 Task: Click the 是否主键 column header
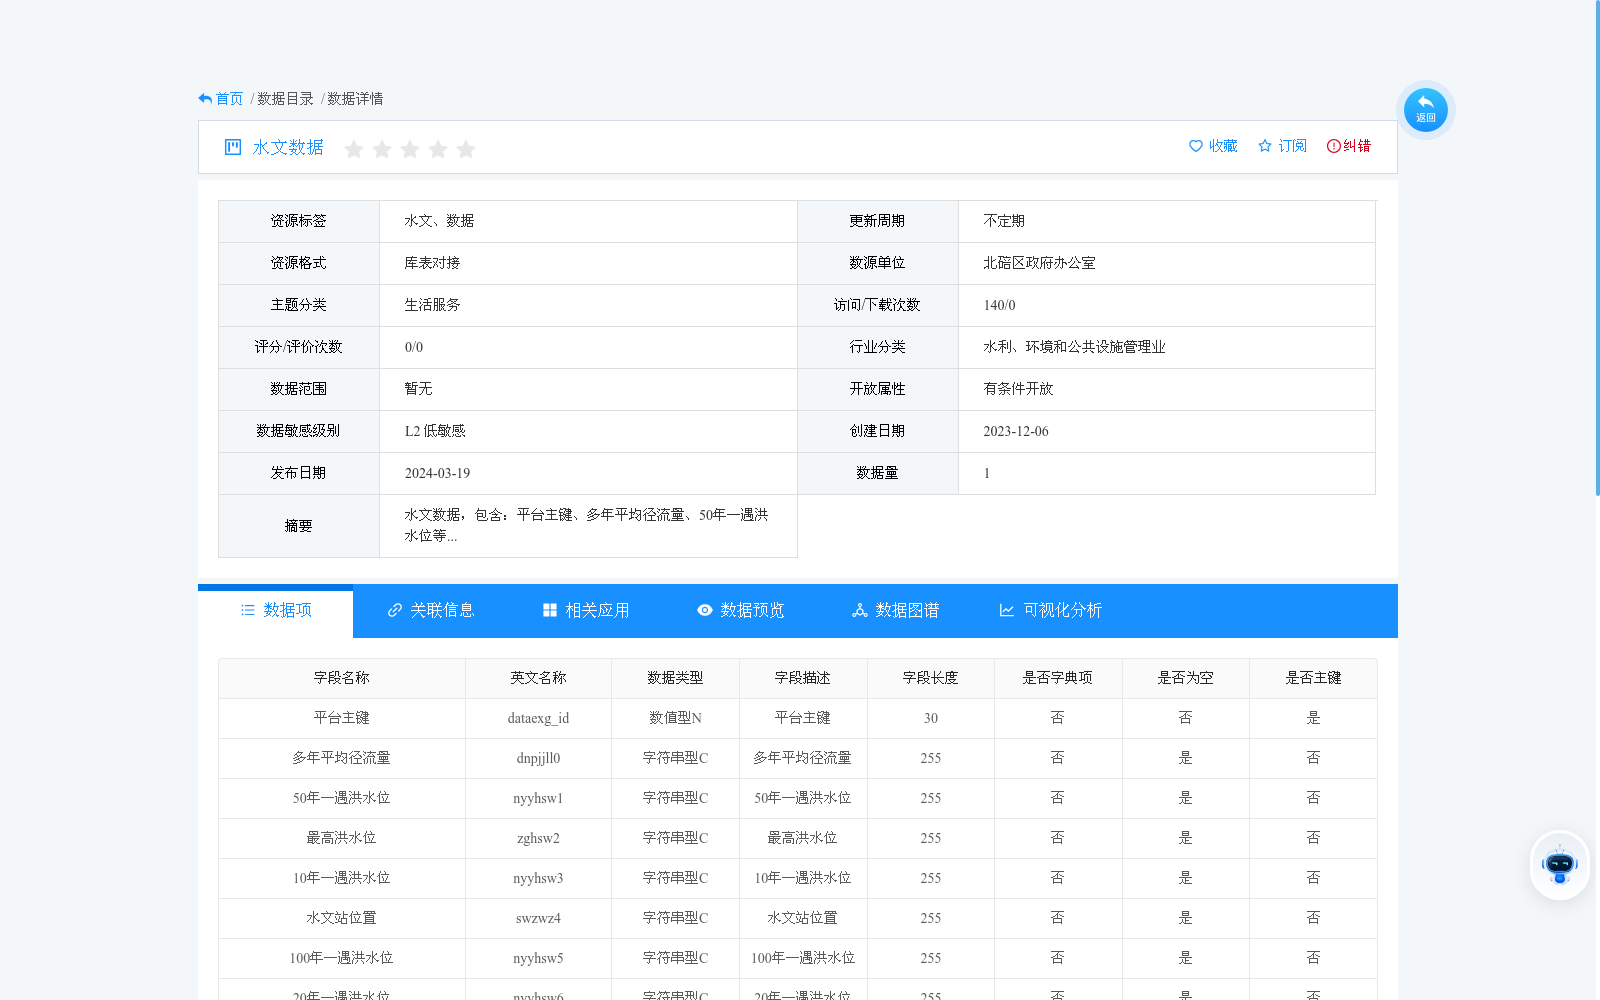[1313, 678]
